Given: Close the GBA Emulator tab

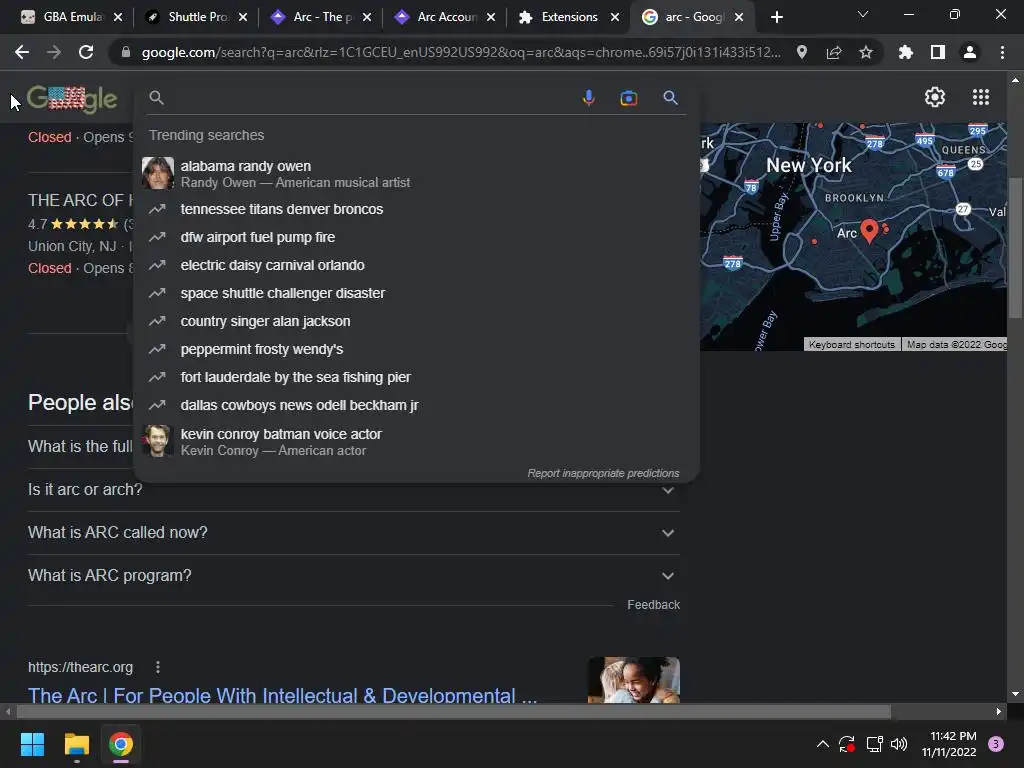Looking at the screenshot, I should coord(118,17).
